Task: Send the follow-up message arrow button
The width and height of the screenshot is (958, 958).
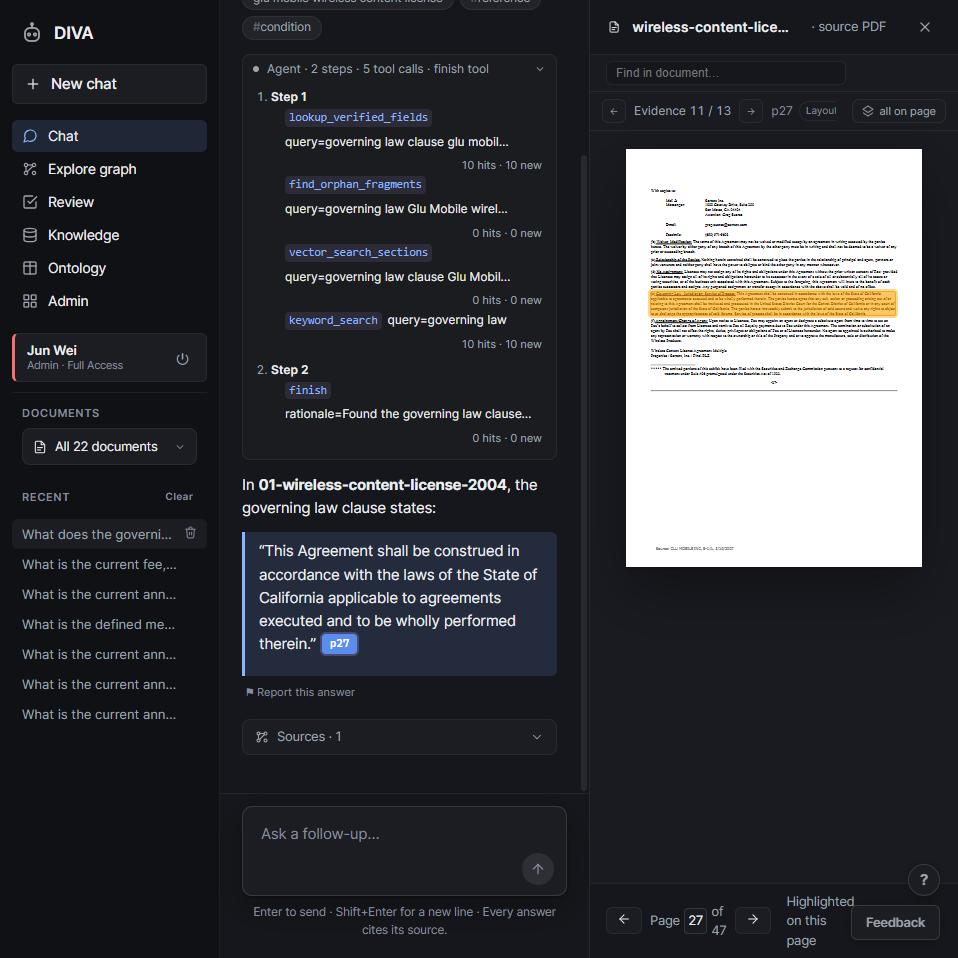Action: coord(538,869)
